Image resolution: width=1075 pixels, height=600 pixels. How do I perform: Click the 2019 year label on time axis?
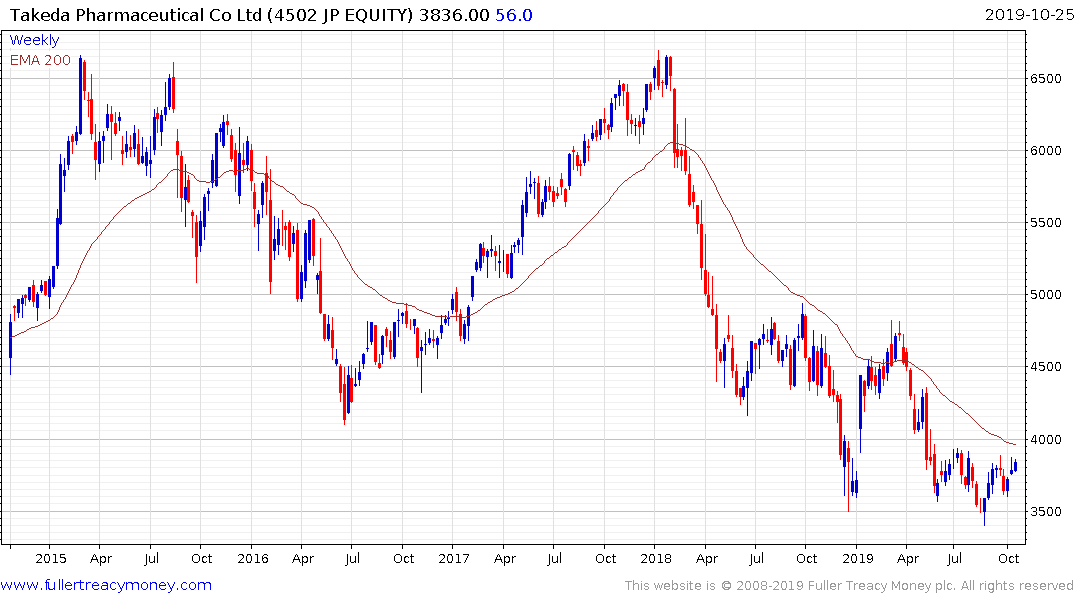(858, 558)
